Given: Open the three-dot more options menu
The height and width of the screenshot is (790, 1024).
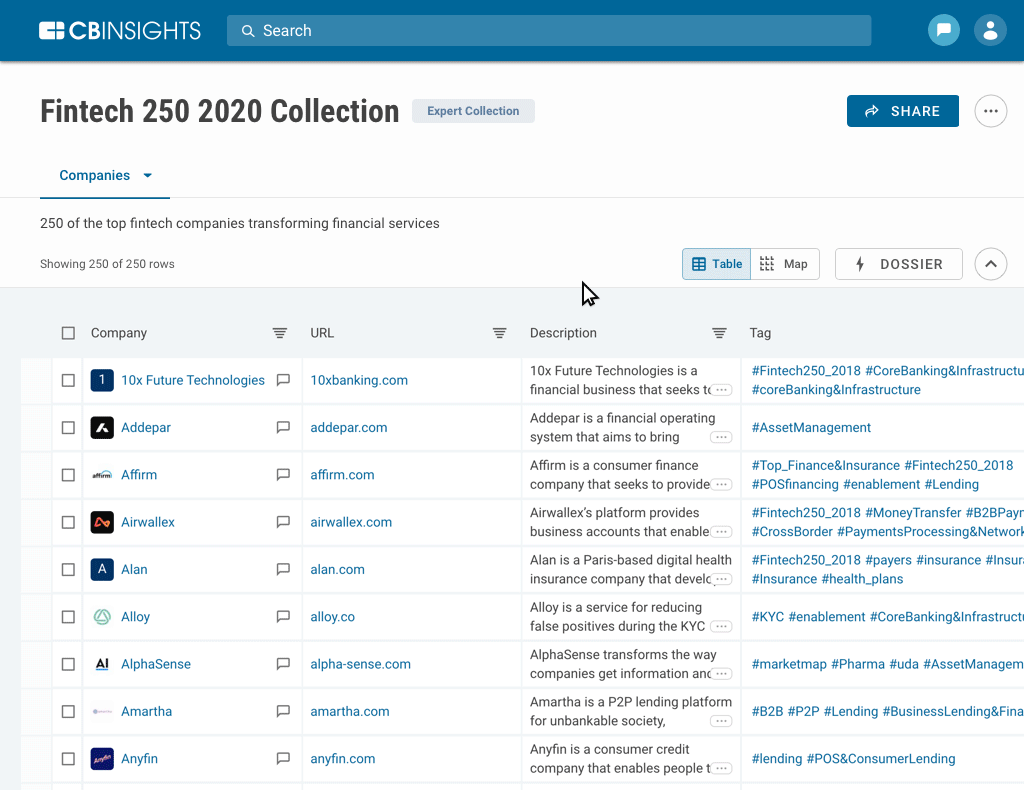Looking at the screenshot, I should [x=990, y=111].
